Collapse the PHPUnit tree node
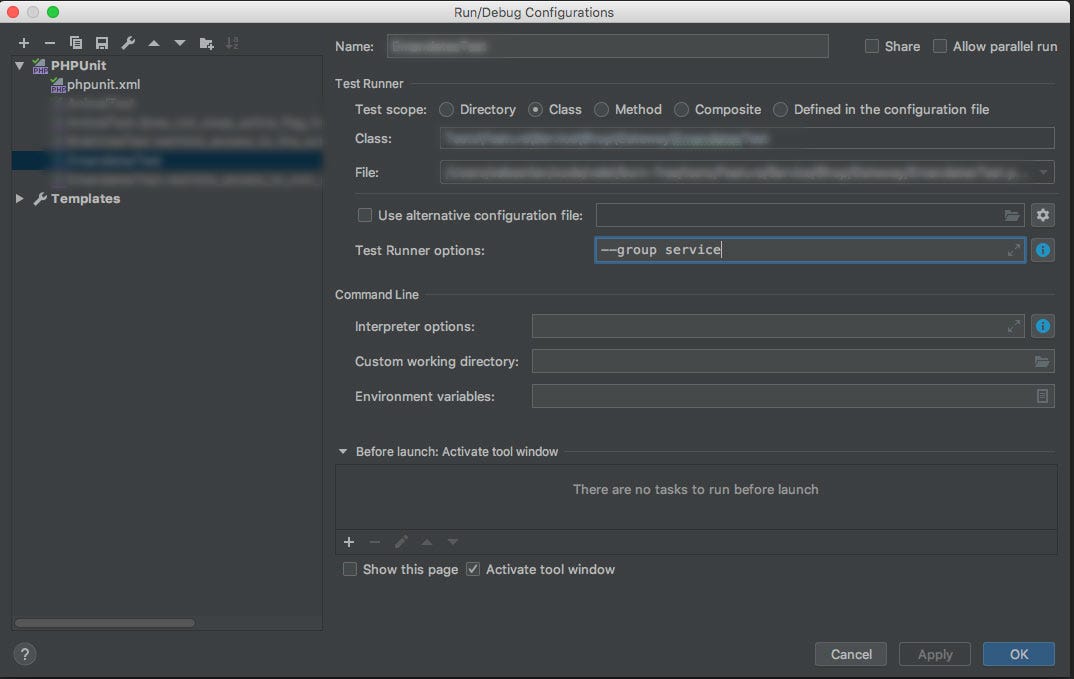Viewport: 1074px width, 679px height. click(x=20, y=66)
